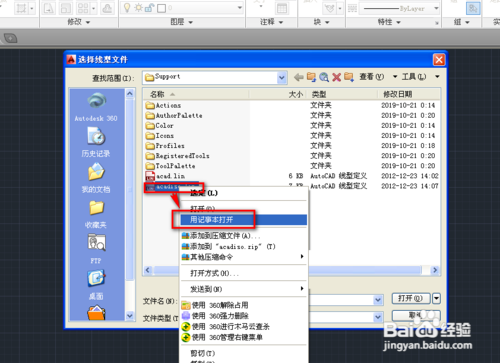
Task: Expand the 查找范围 Support folder dropdown
Action: pos(282,78)
